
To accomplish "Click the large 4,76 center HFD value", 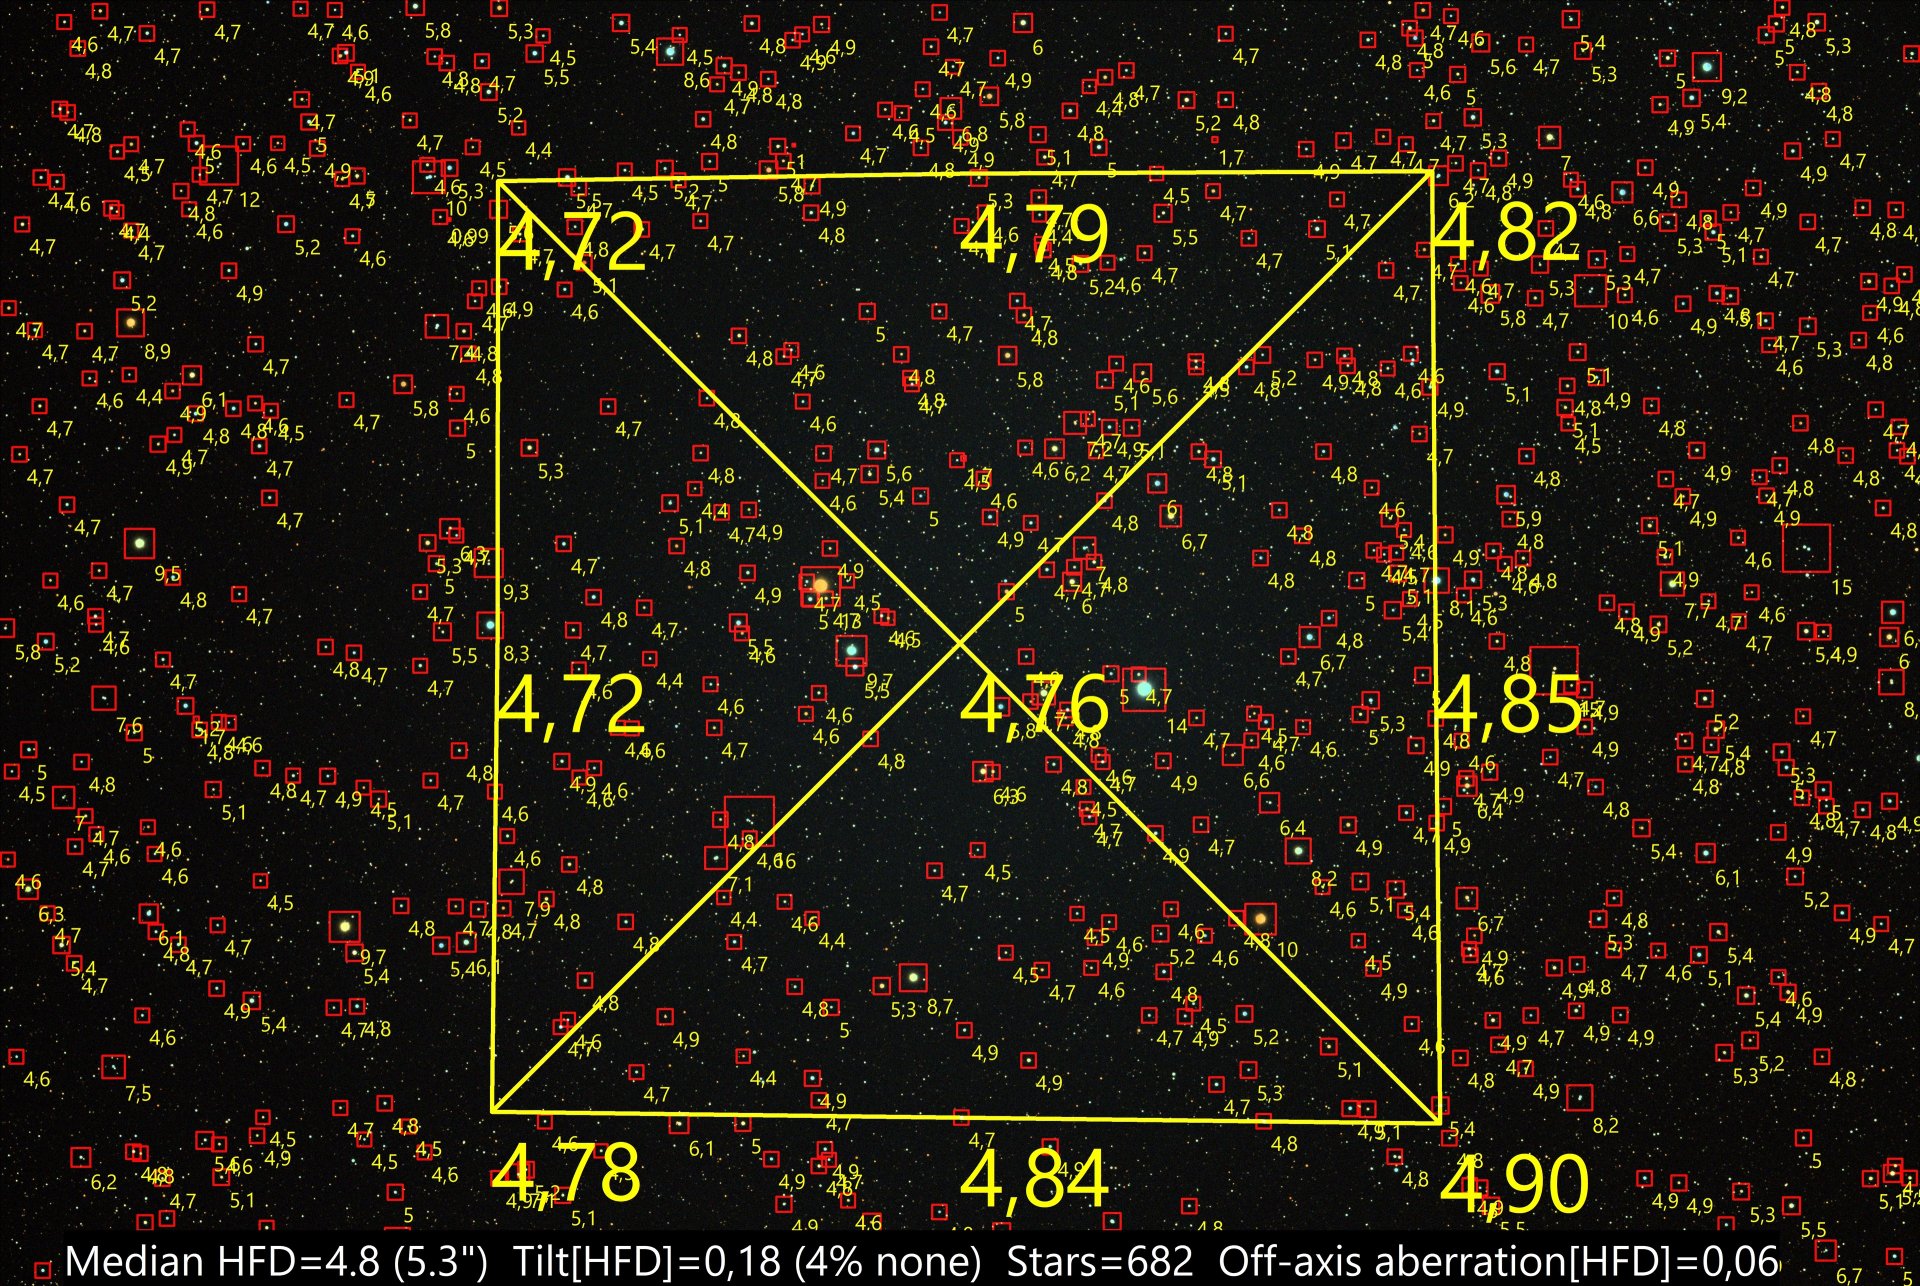I will point(1034,704).
